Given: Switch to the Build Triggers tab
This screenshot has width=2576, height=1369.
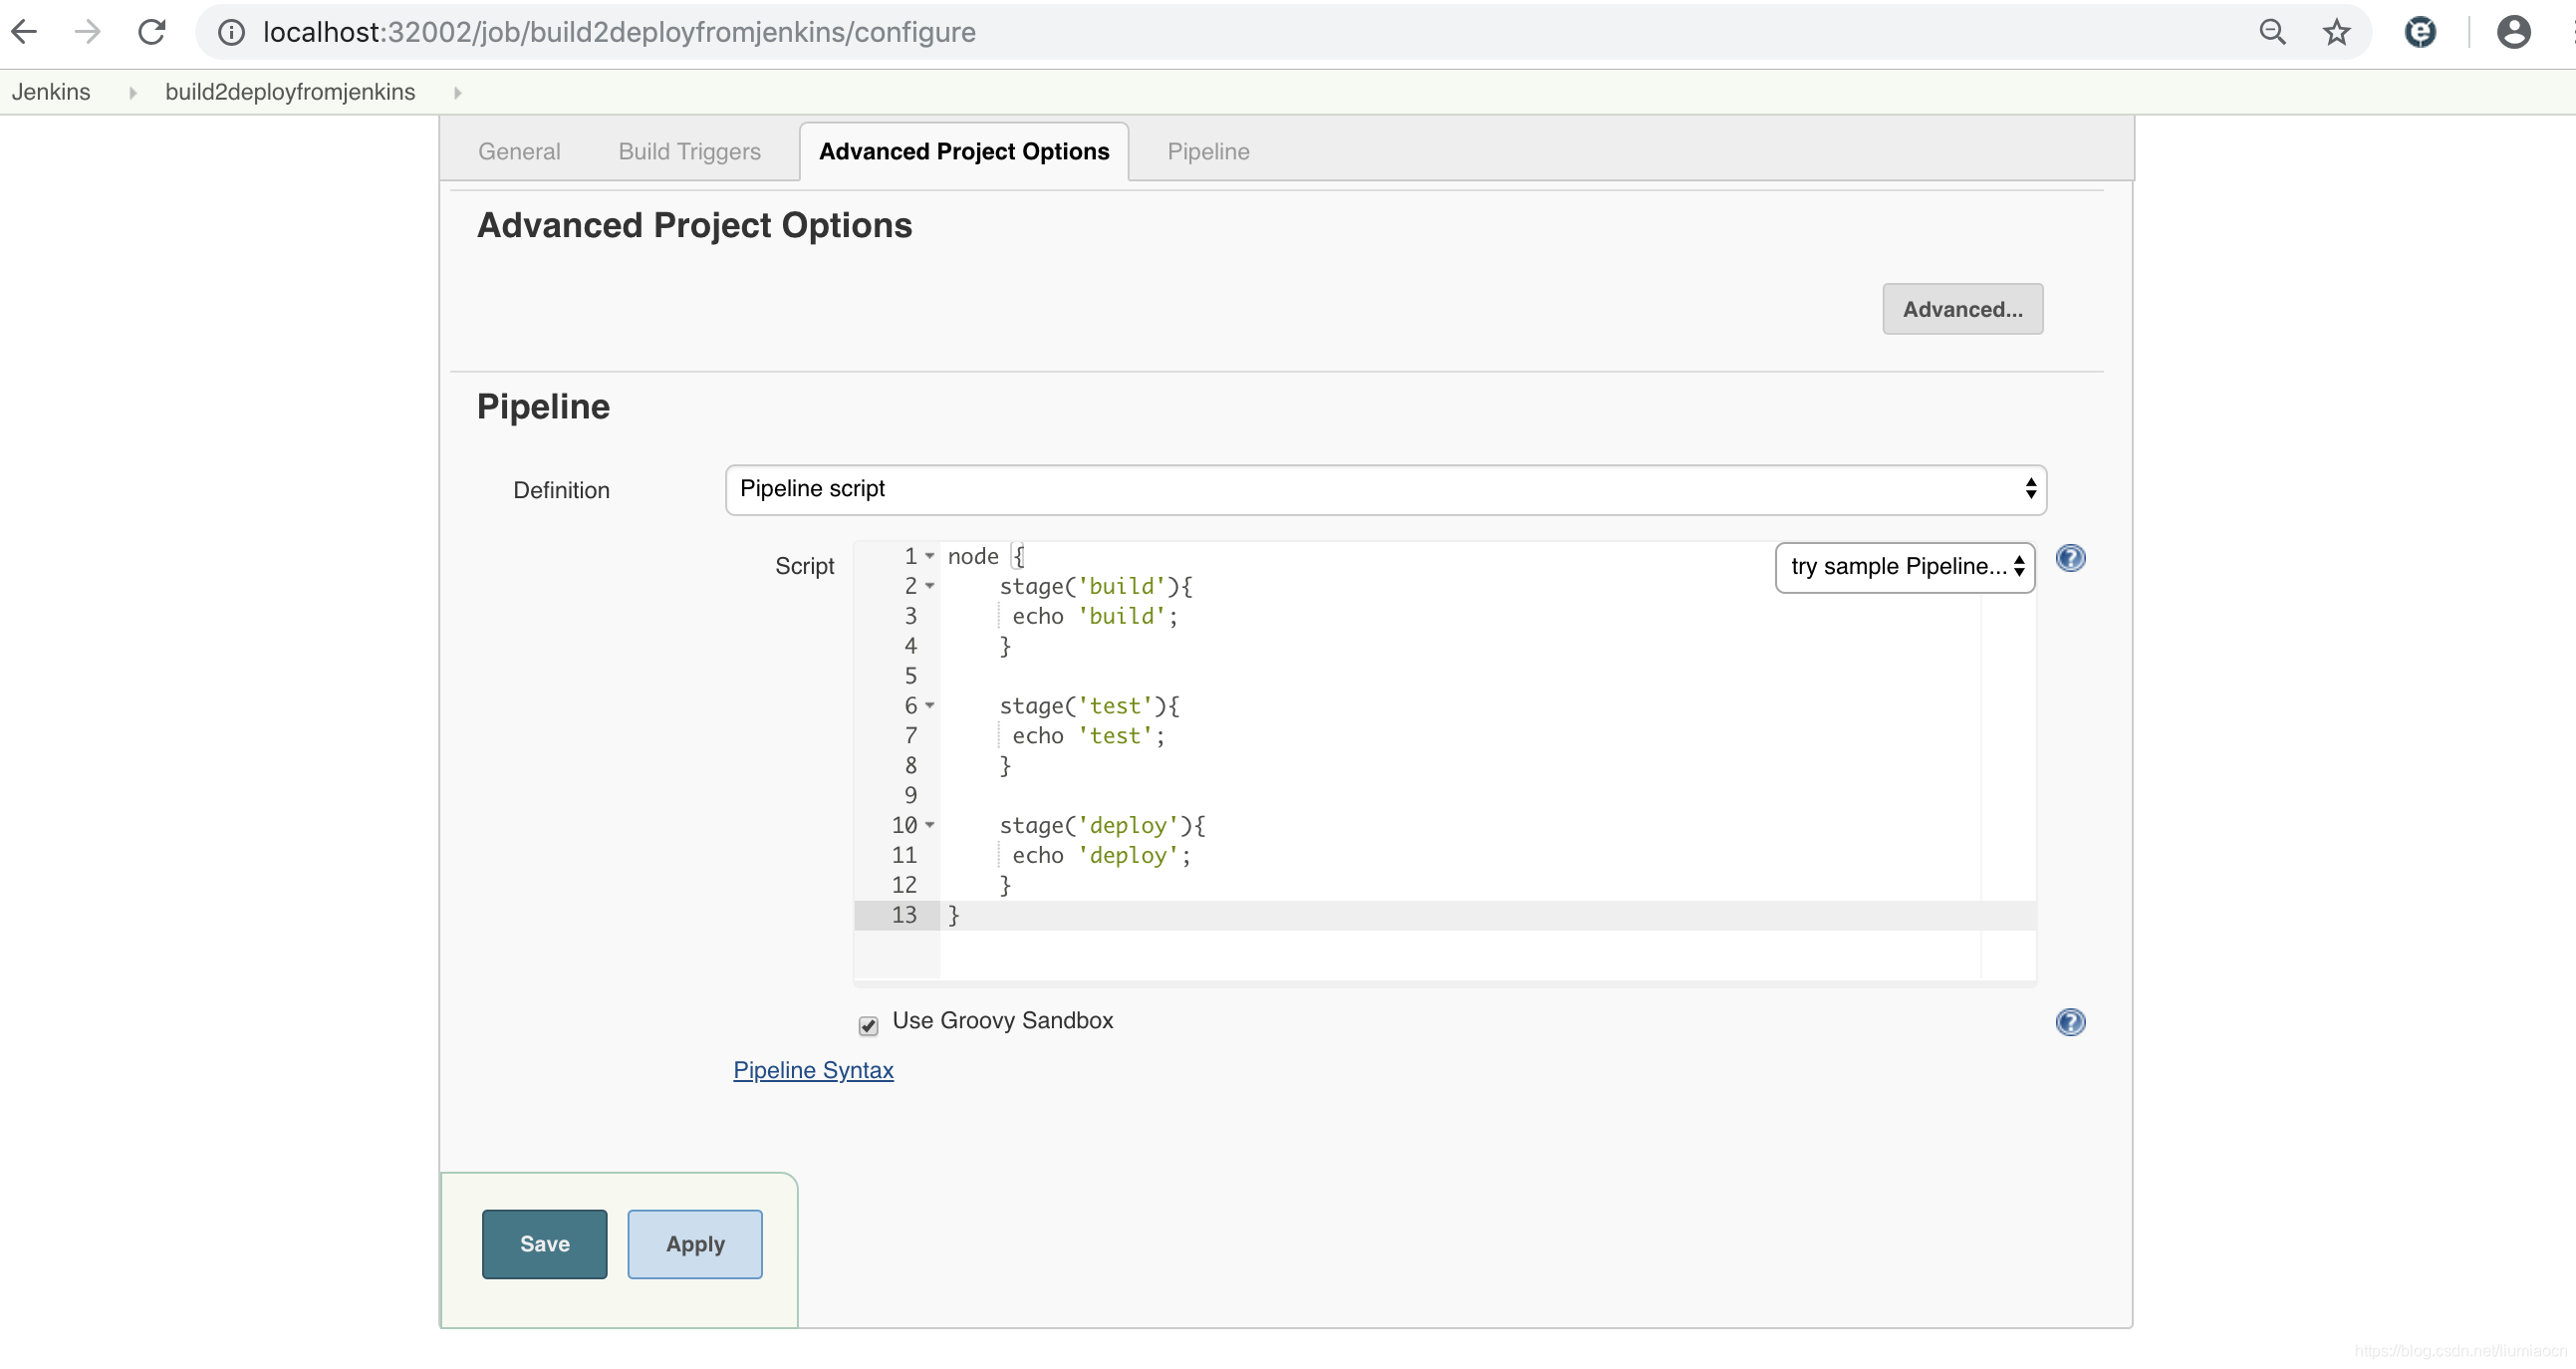Looking at the screenshot, I should pos(688,150).
